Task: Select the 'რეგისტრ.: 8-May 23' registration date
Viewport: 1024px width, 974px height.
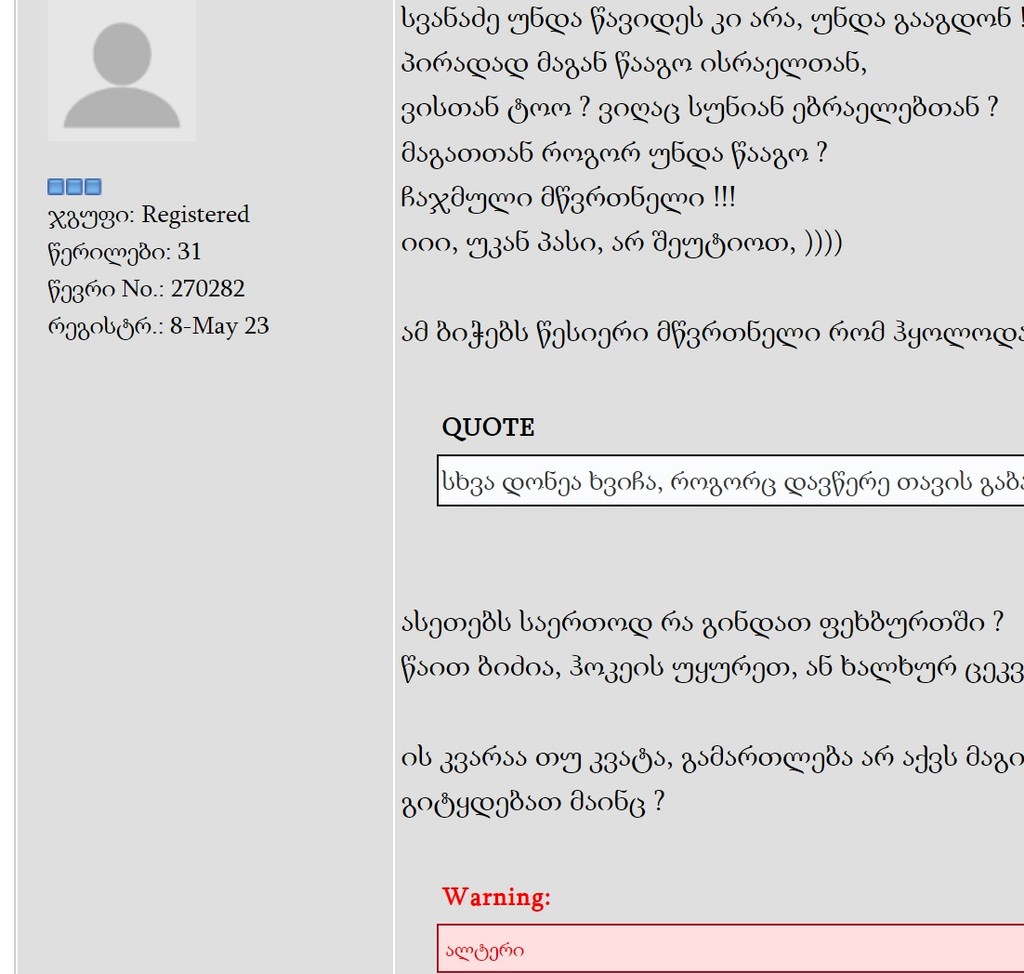Action: pos(158,326)
